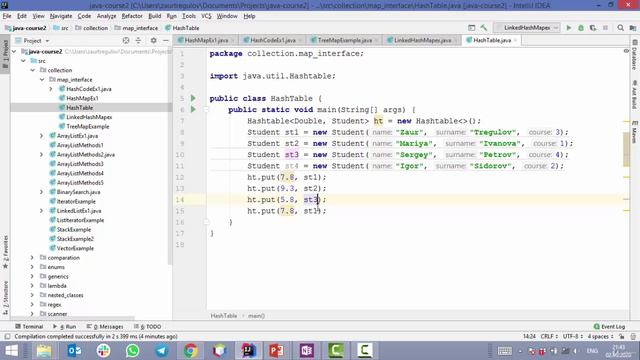Toggle the Database side panel
The image size is (640, 360).
click(x=635, y=54)
